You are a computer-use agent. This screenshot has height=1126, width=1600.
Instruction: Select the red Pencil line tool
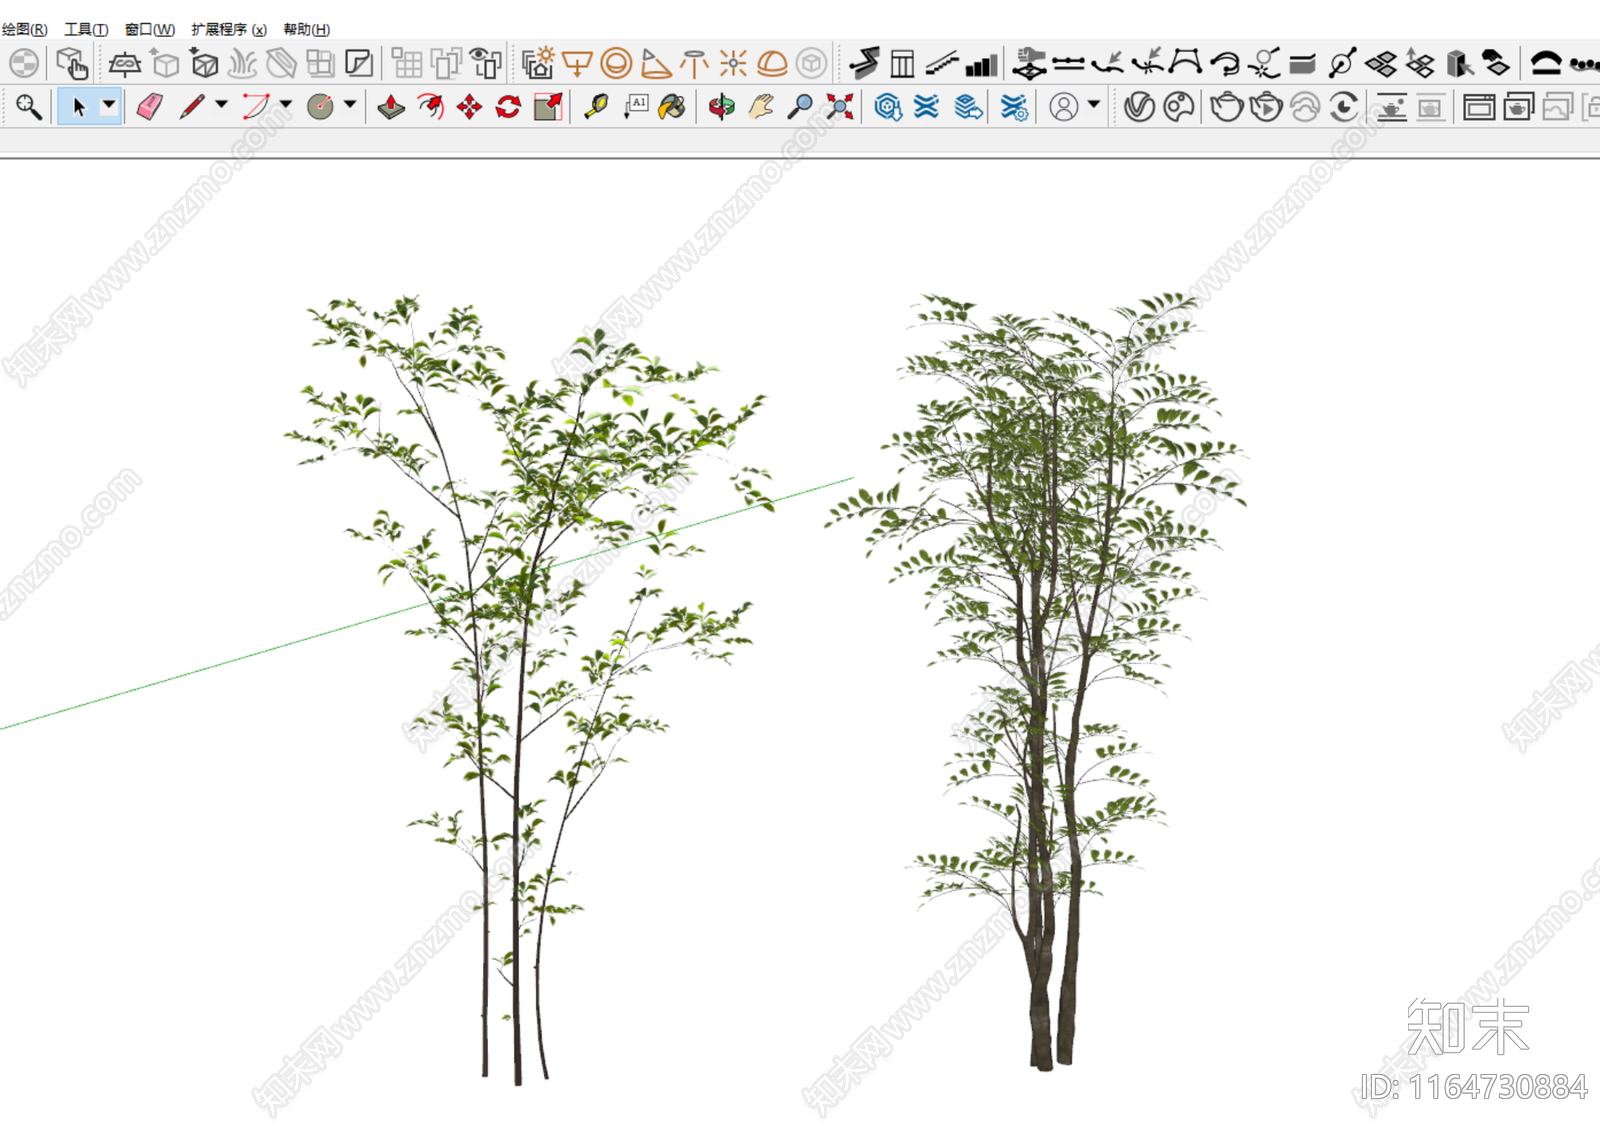[x=192, y=107]
